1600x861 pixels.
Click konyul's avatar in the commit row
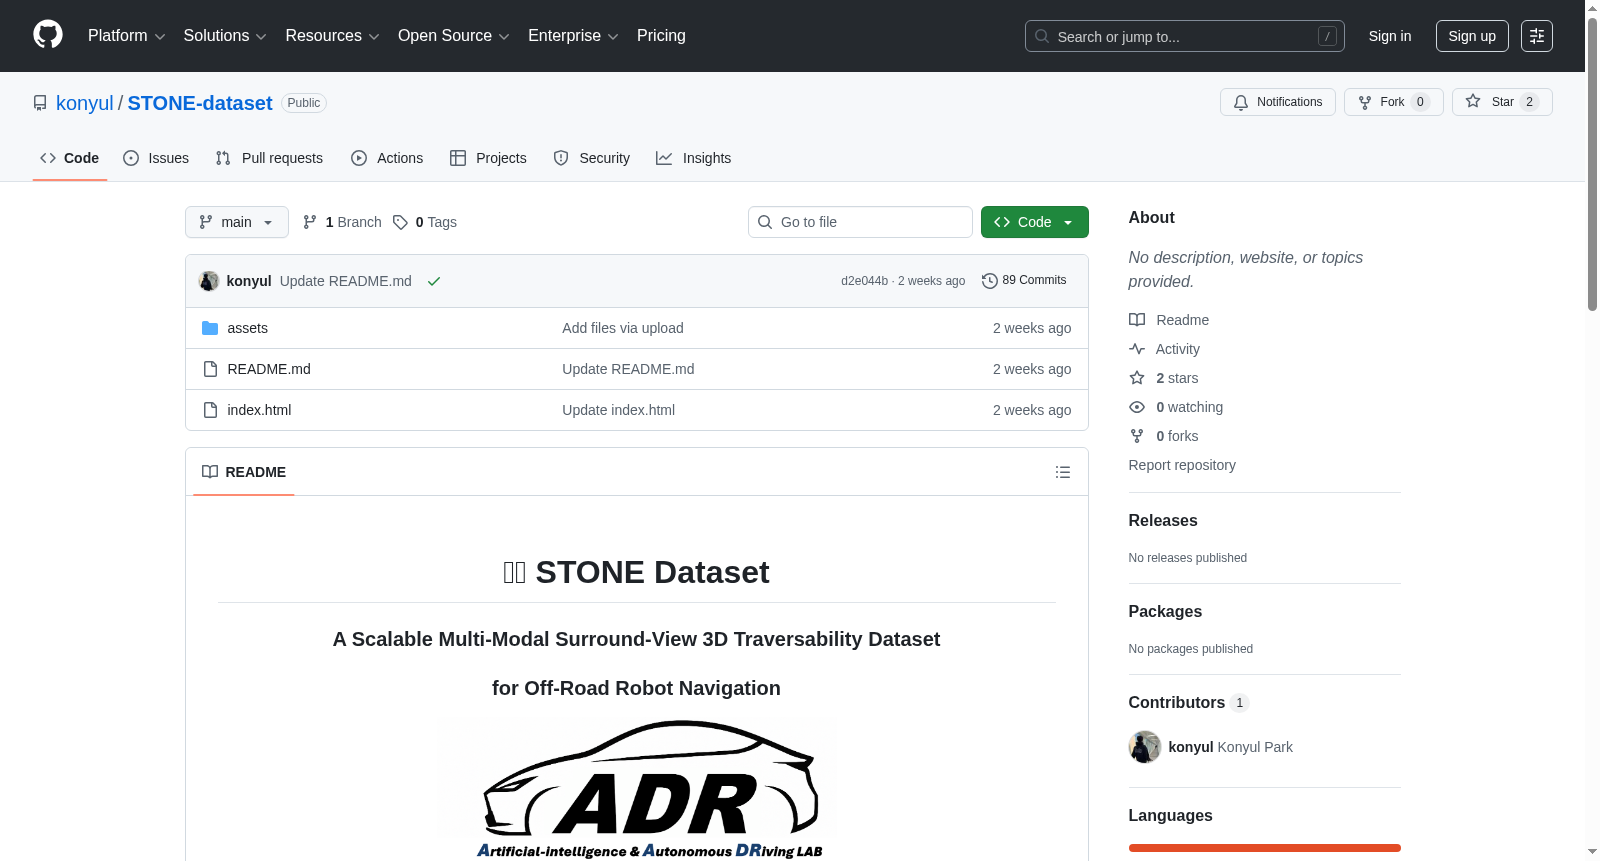pyautogui.click(x=209, y=281)
